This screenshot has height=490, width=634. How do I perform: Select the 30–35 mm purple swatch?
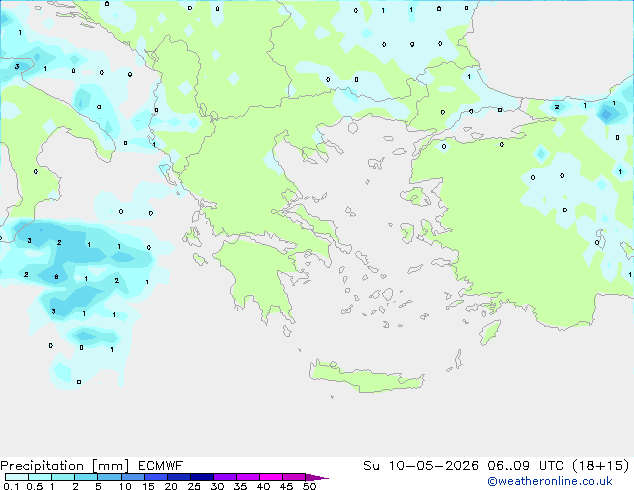point(224,477)
